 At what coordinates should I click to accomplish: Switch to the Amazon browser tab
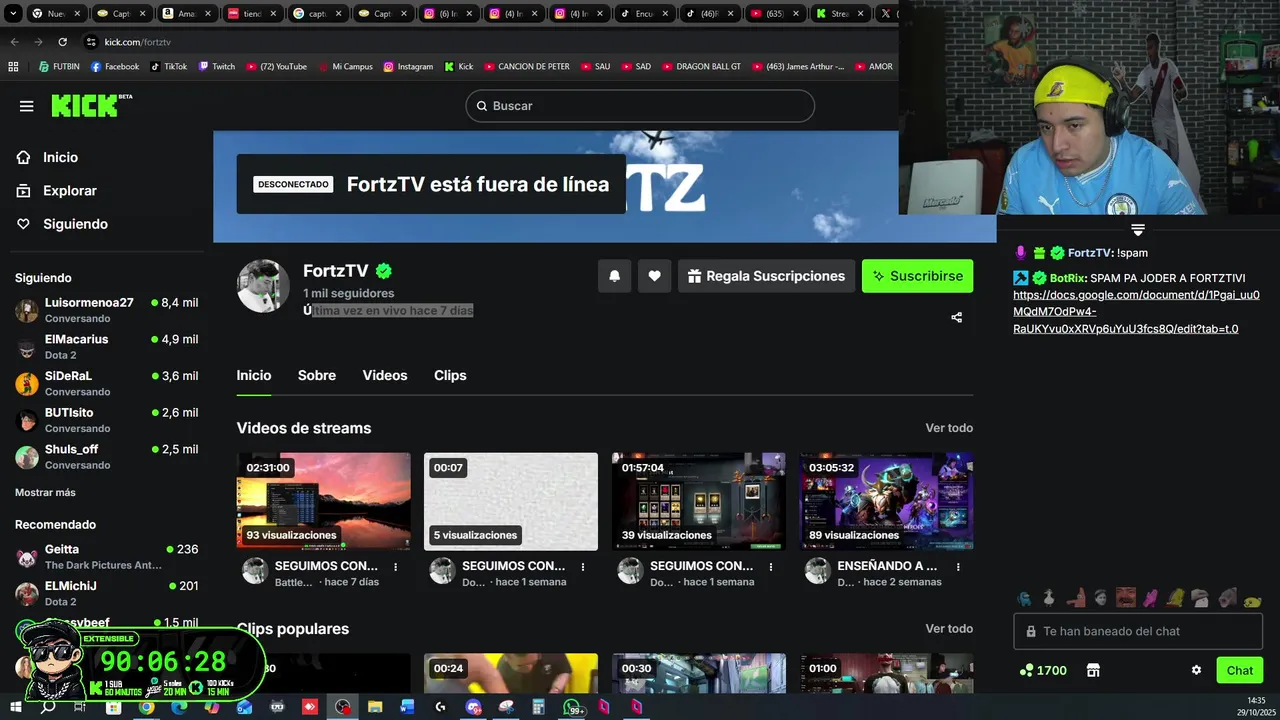point(186,14)
